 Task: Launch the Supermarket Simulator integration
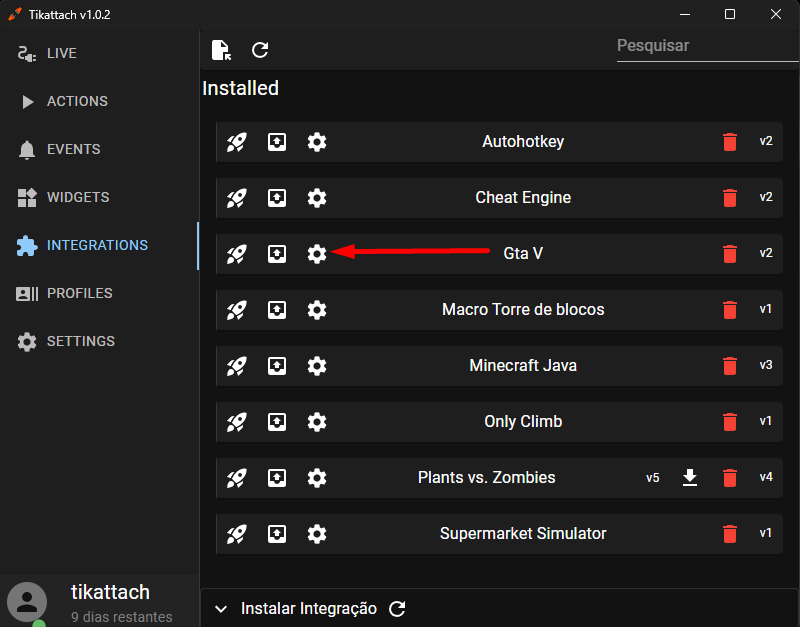[x=237, y=535]
